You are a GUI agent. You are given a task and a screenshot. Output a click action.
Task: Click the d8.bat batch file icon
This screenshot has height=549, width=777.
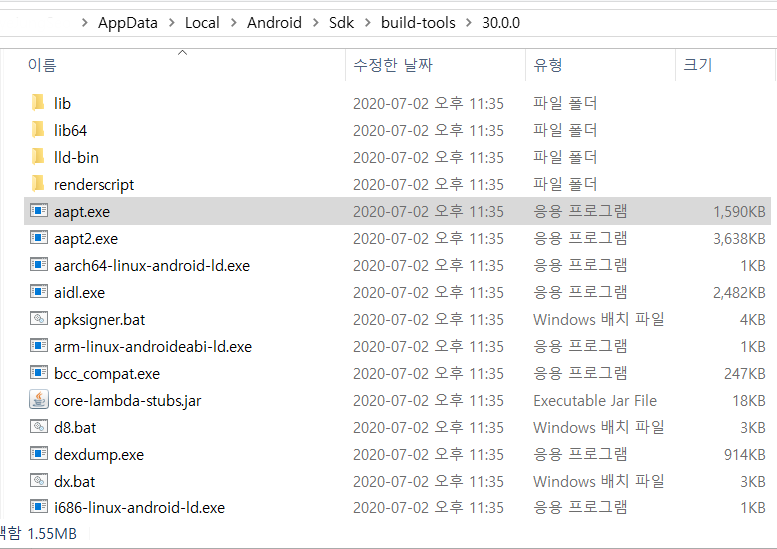[39, 427]
